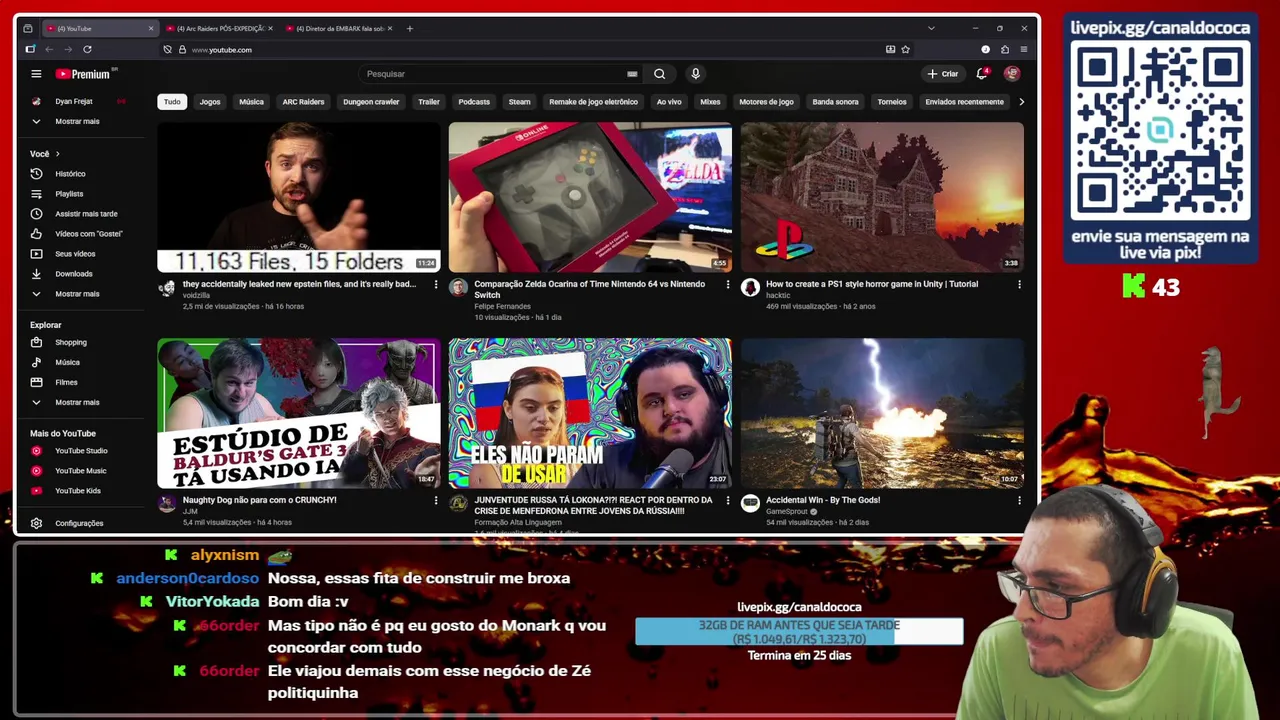Switch to Arc Raiders PÓS-EXPEDIÇÃO browser tab
Screen dimensions: 1280x720
coord(218,28)
